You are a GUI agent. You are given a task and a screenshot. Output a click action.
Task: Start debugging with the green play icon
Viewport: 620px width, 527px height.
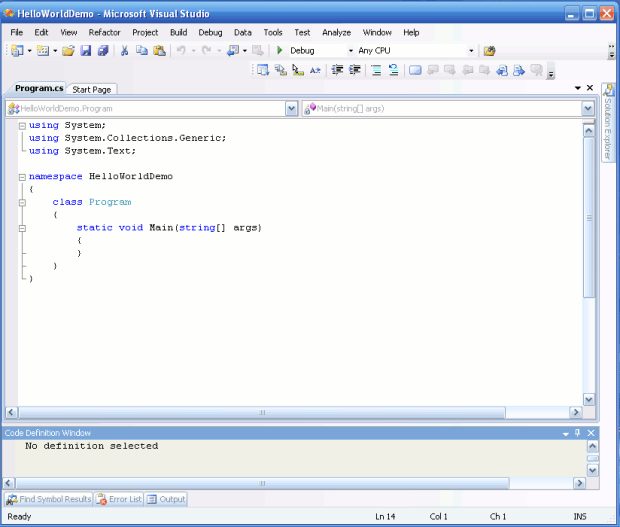coord(280,51)
